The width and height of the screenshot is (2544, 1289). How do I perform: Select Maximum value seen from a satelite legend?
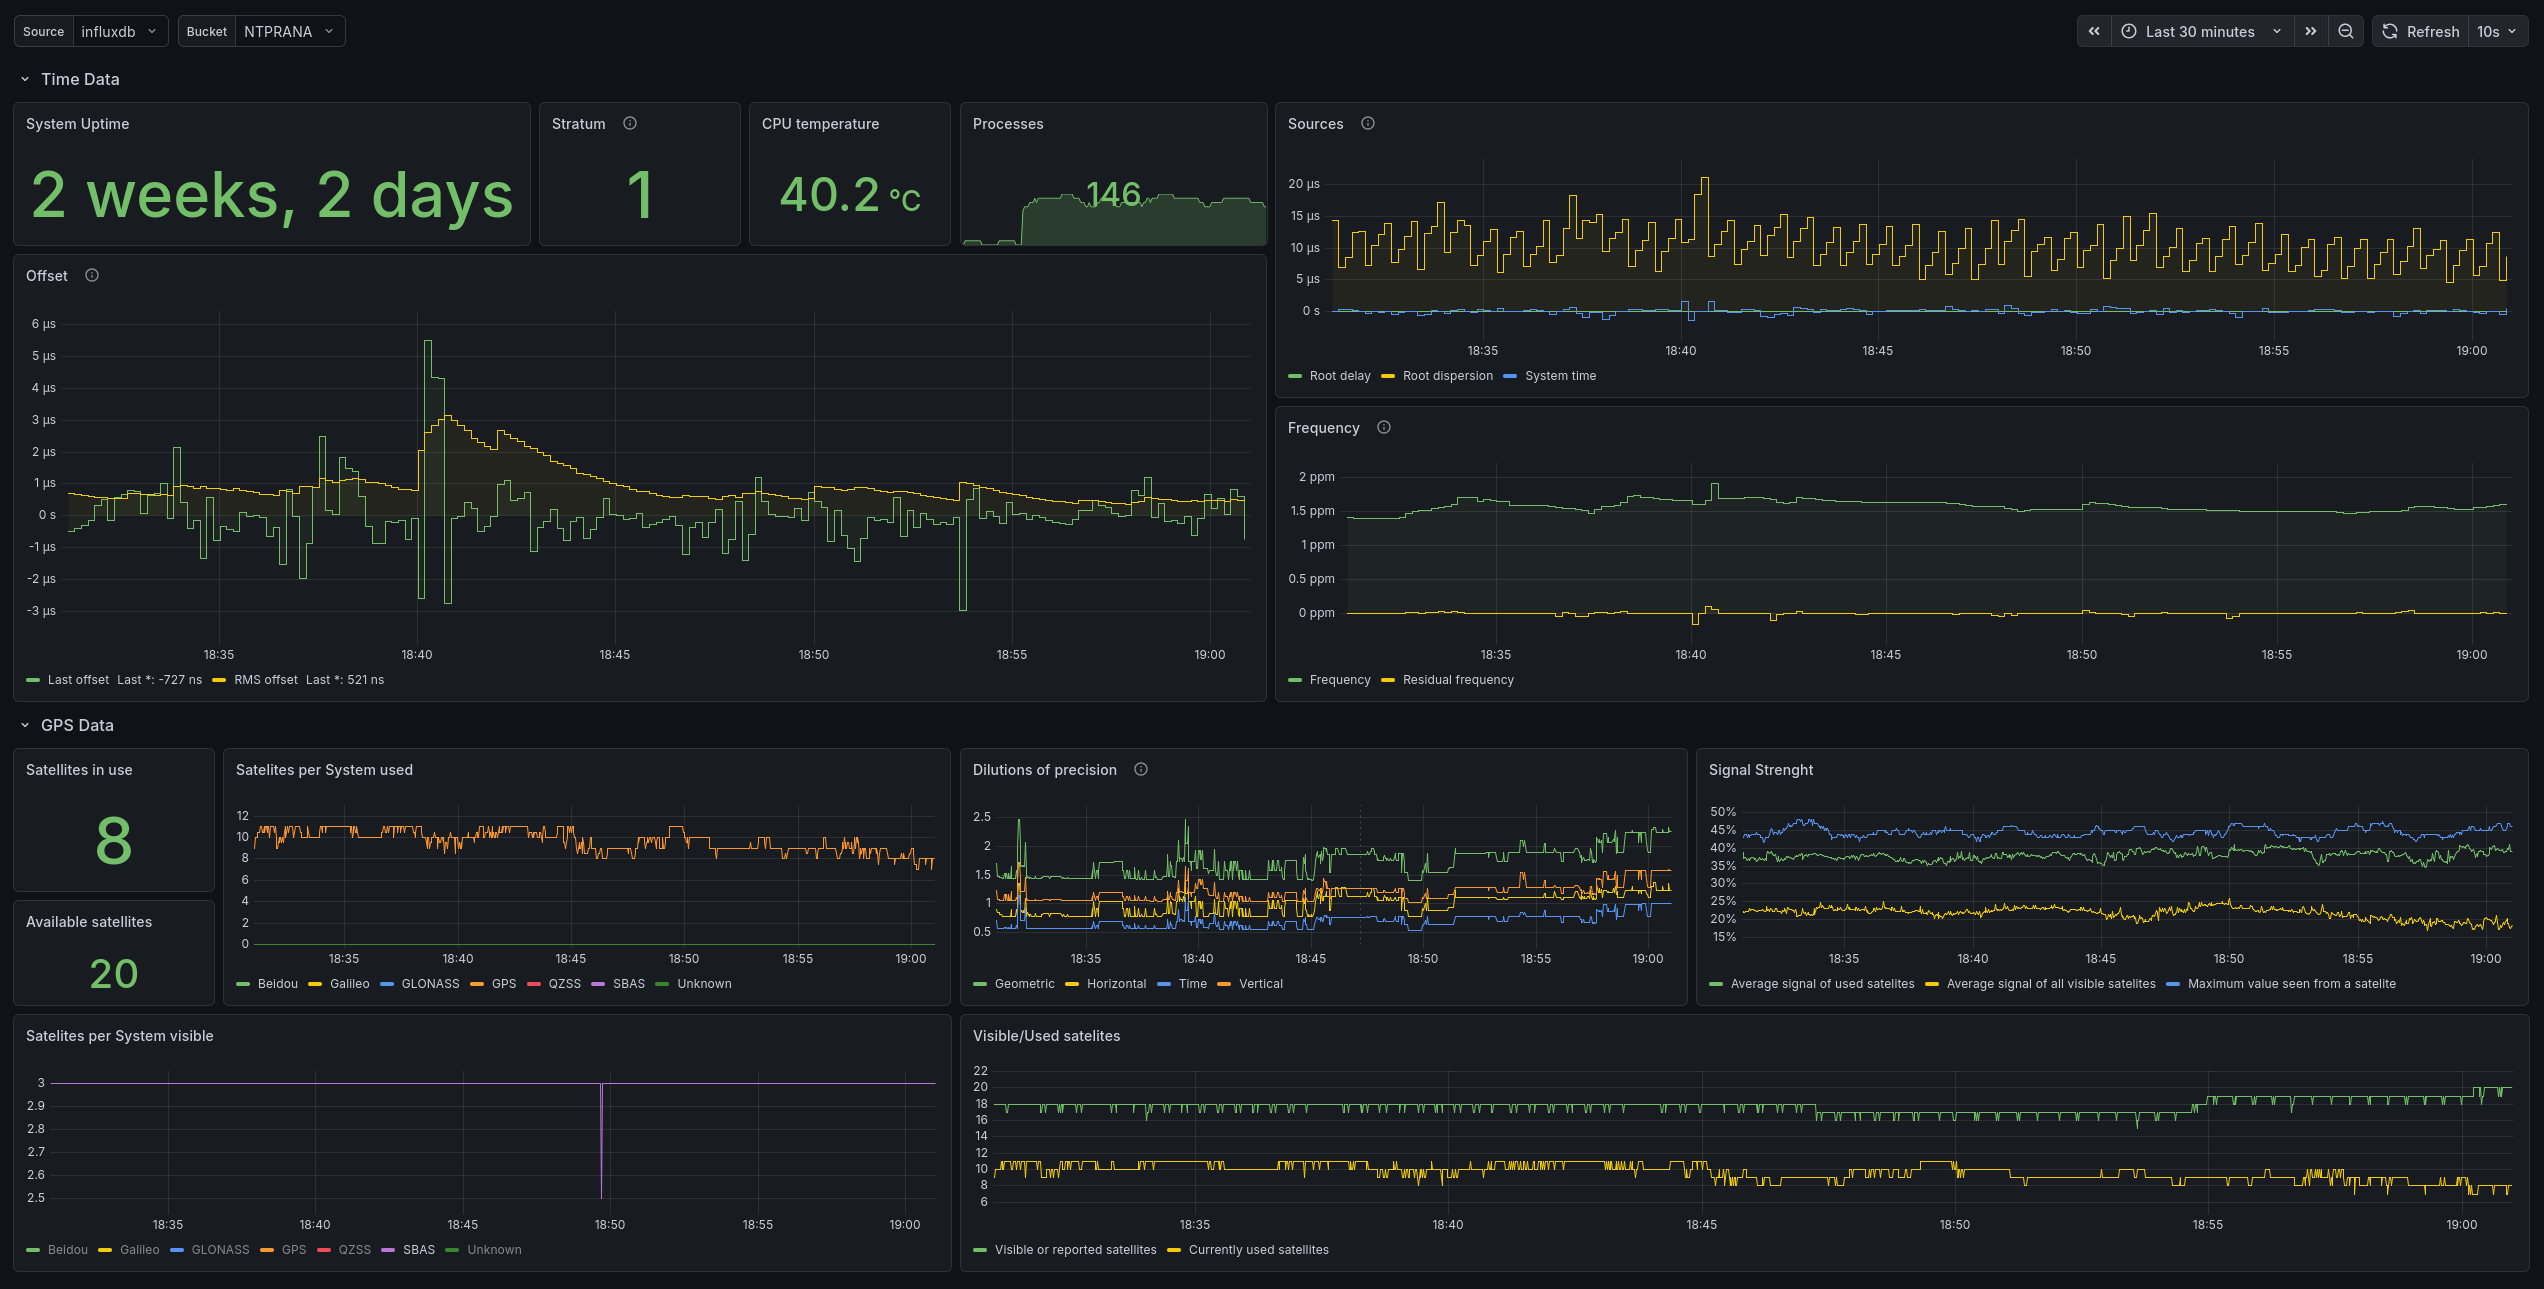pyautogui.click(x=2291, y=984)
